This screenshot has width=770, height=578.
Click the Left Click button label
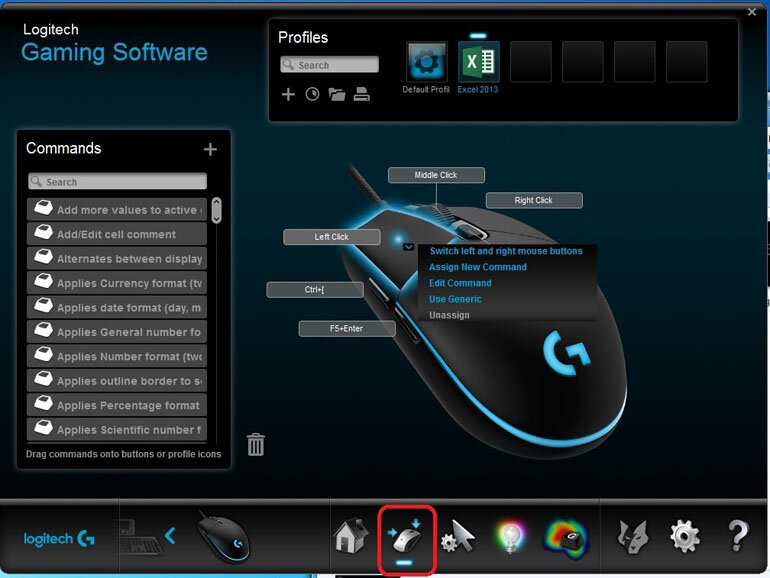332,237
